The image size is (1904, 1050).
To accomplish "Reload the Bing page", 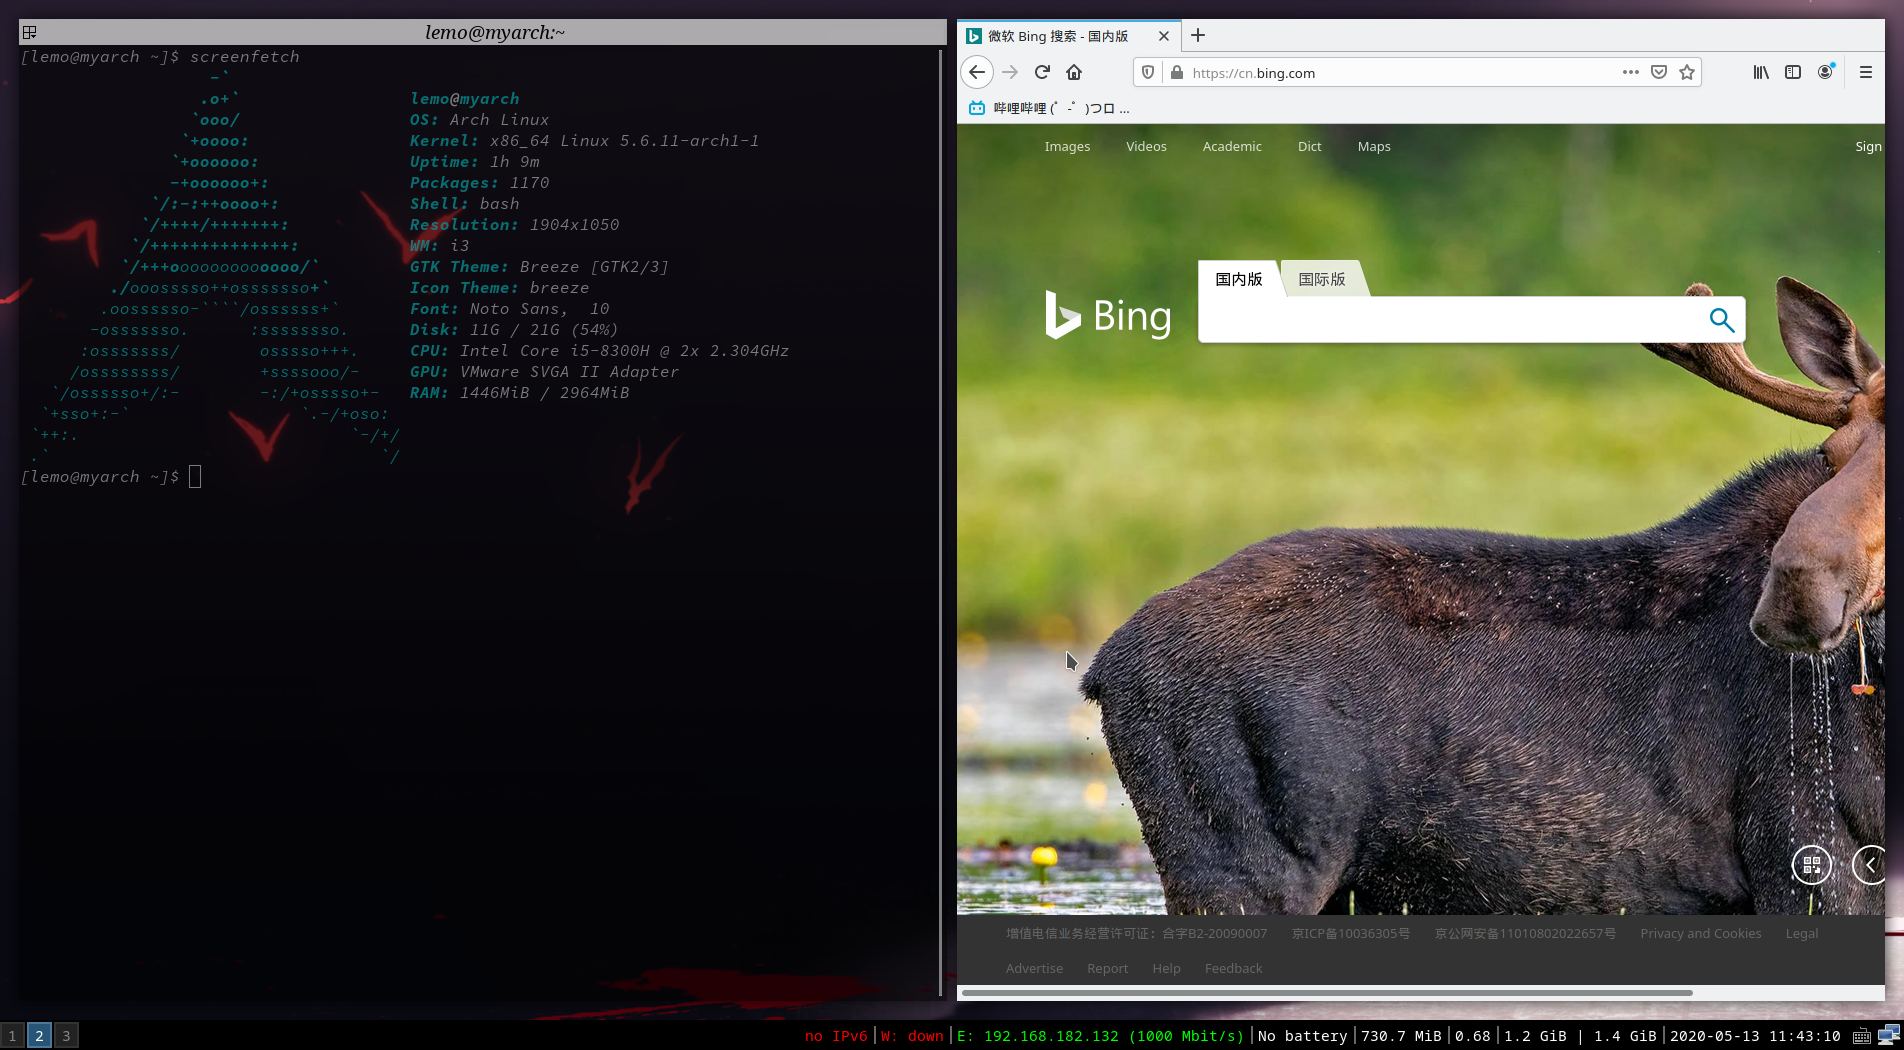I will 1042,72.
